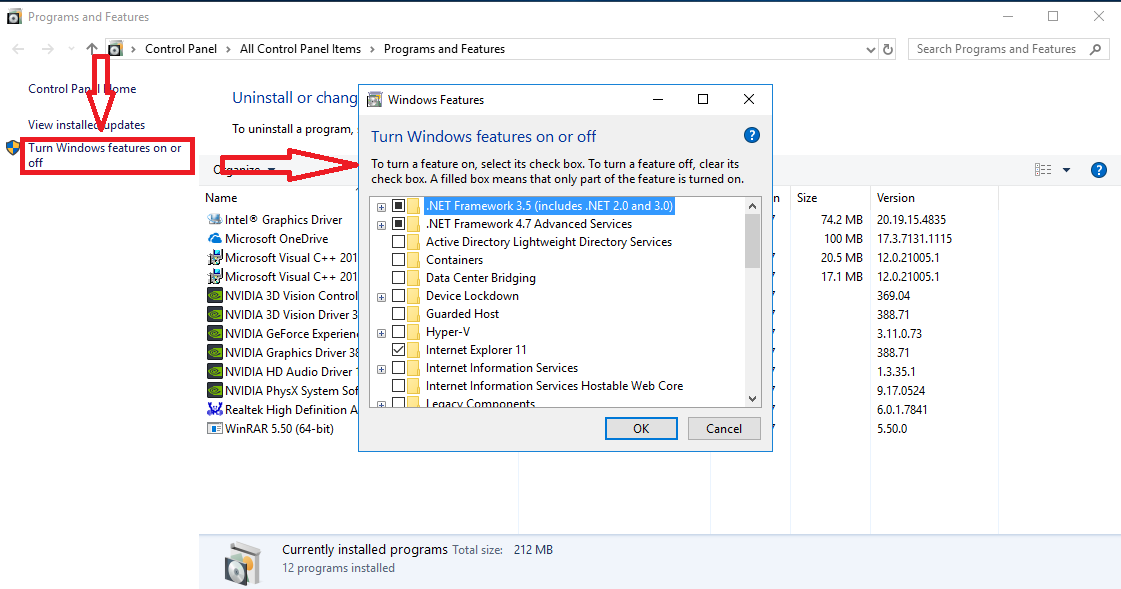Screen dimensions: 1121x589
Task: Enable the Device Lockdown checkbox
Action: point(399,296)
